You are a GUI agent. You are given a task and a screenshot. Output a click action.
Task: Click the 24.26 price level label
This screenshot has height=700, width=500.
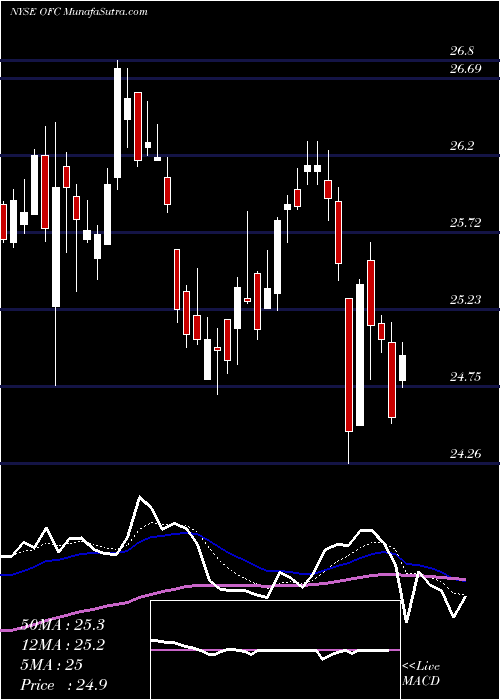[465, 454]
